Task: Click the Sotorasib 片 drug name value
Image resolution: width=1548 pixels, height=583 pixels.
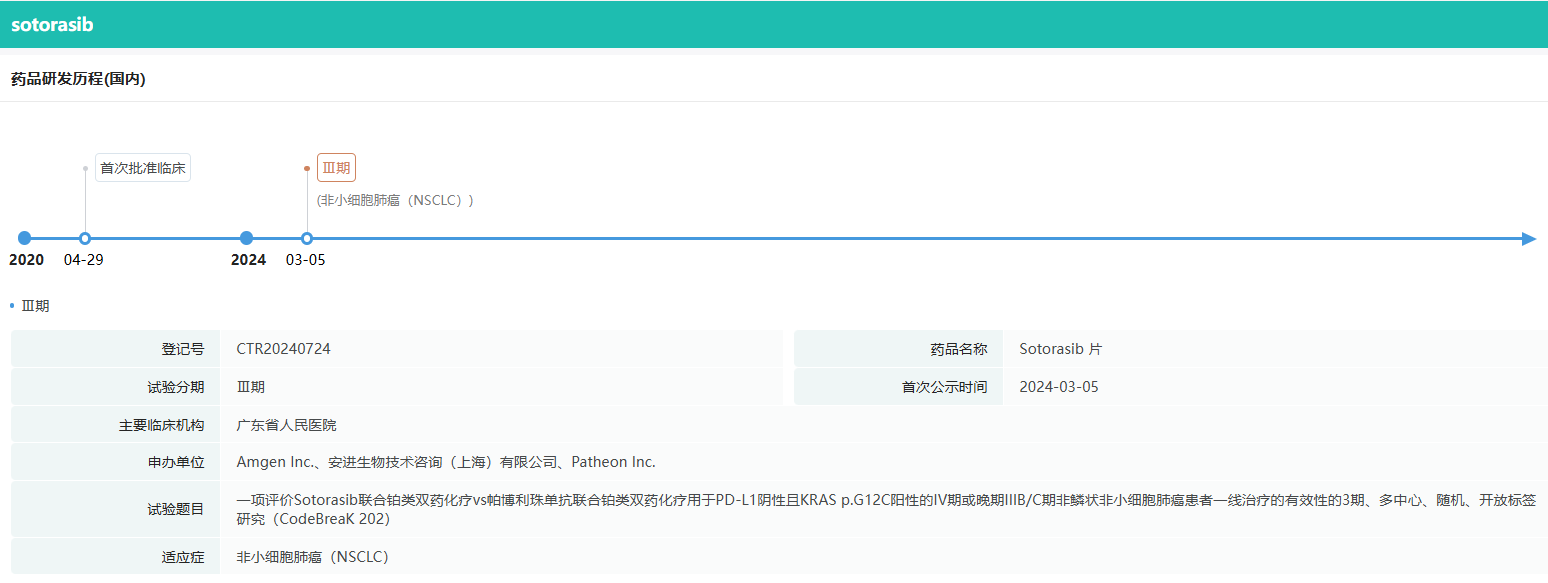Action: coord(1060,349)
